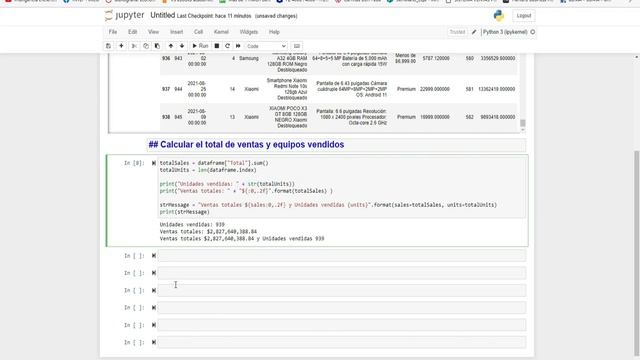Open the command palette keyboard icon
Viewport: 640px width, 360px height.
tap(297, 46)
